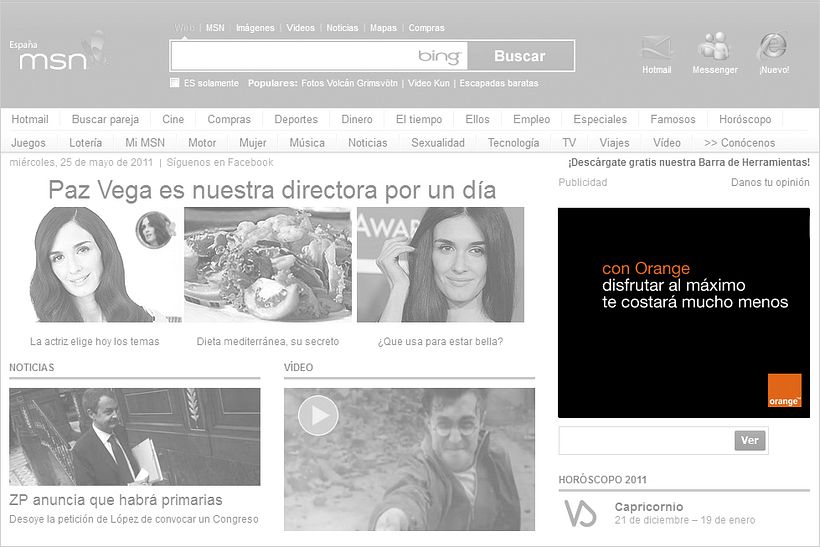Open the Horóscopo navigation item
The image size is (820, 547).
(745, 119)
